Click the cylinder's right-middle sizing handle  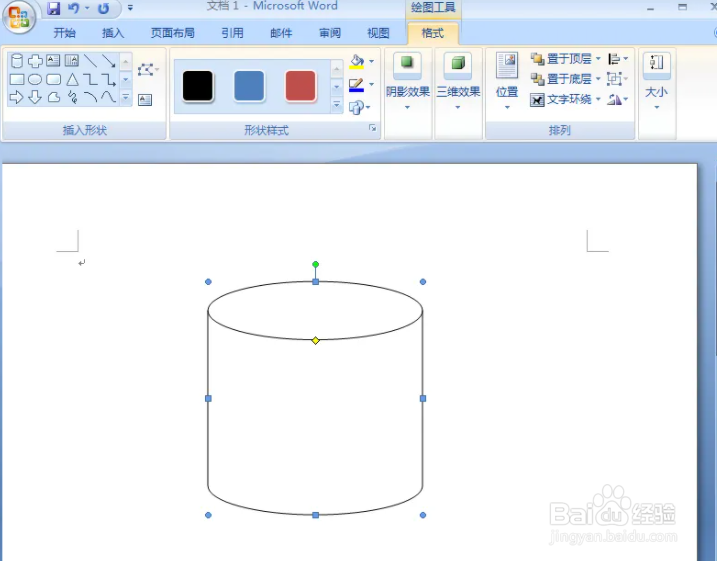coord(423,399)
